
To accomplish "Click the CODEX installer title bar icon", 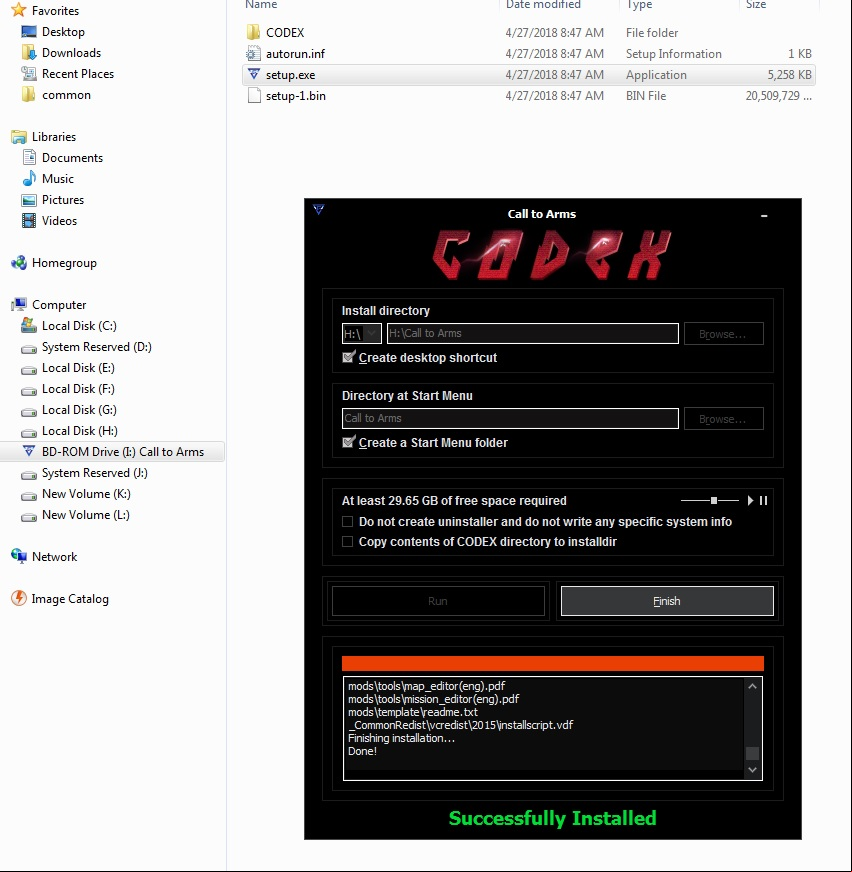I will [319, 210].
